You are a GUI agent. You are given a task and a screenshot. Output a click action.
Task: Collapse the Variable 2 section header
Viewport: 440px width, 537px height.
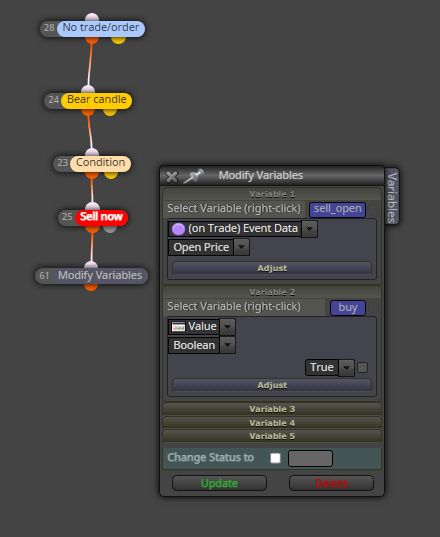coord(272,292)
